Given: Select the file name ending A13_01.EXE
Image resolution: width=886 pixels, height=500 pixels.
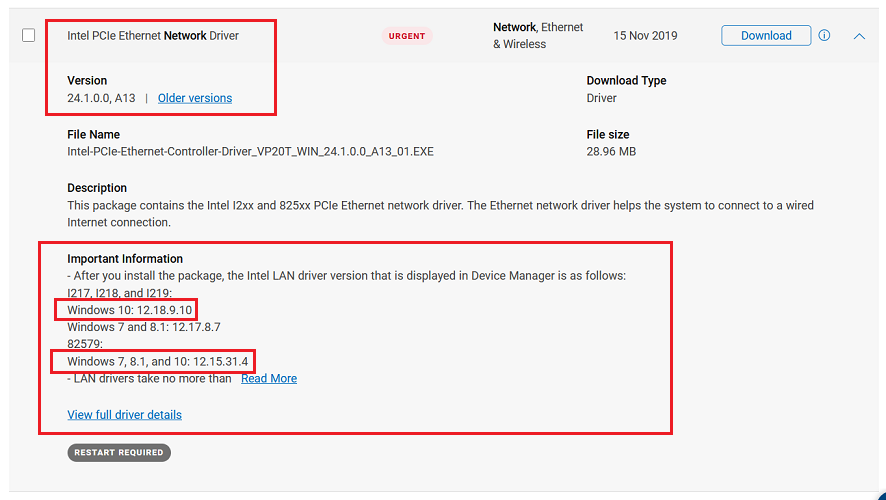Looking at the screenshot, I should click(250, 151).
